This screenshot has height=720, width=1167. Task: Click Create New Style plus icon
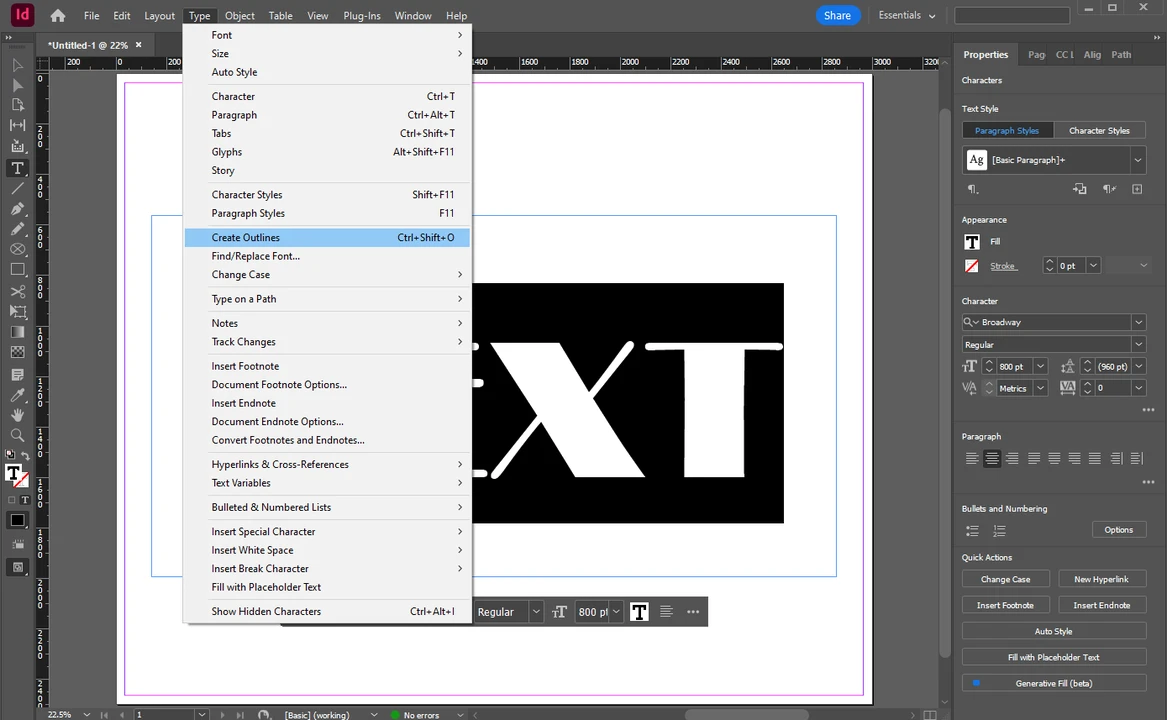[x=1136, y=189]
